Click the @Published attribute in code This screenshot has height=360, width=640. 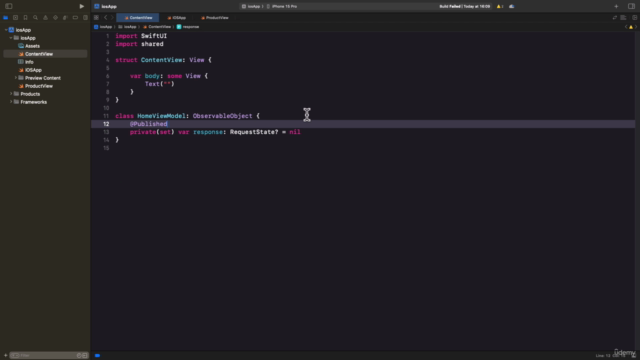tap(149, 124)
